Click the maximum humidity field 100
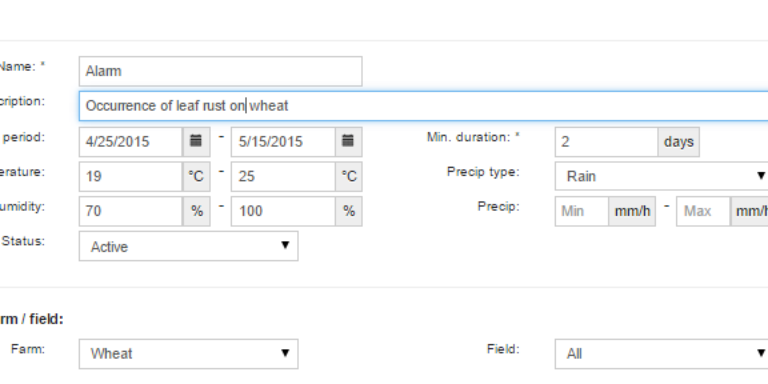This screenshot has height=384, width=768. 283,212
